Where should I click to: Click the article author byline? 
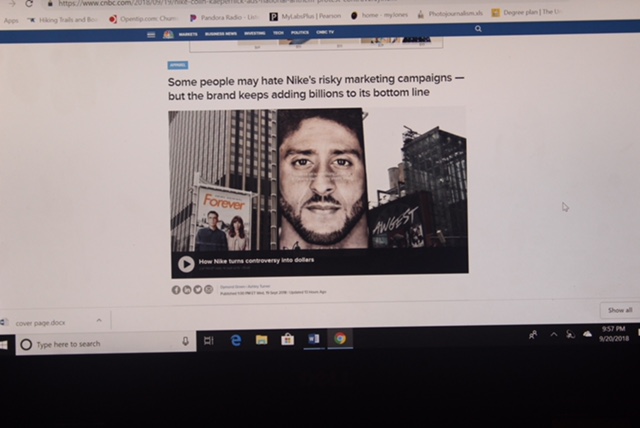point(245,287)
